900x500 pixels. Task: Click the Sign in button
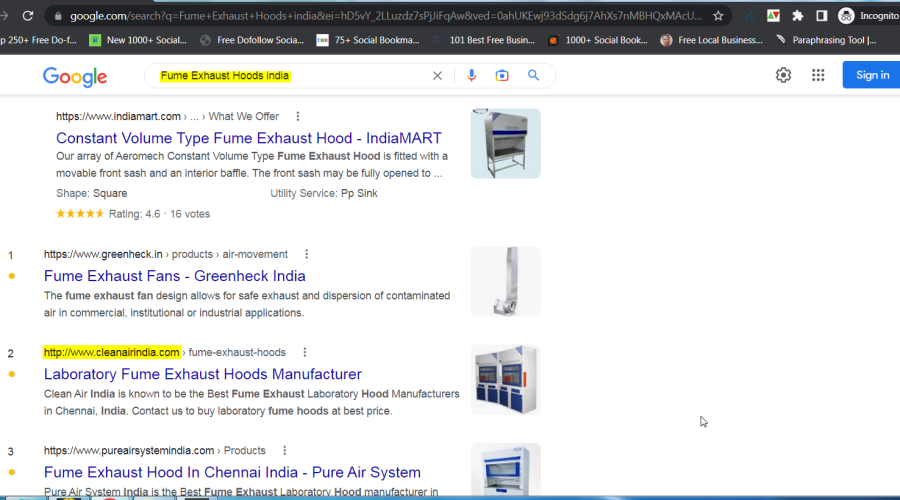[871, 75]
